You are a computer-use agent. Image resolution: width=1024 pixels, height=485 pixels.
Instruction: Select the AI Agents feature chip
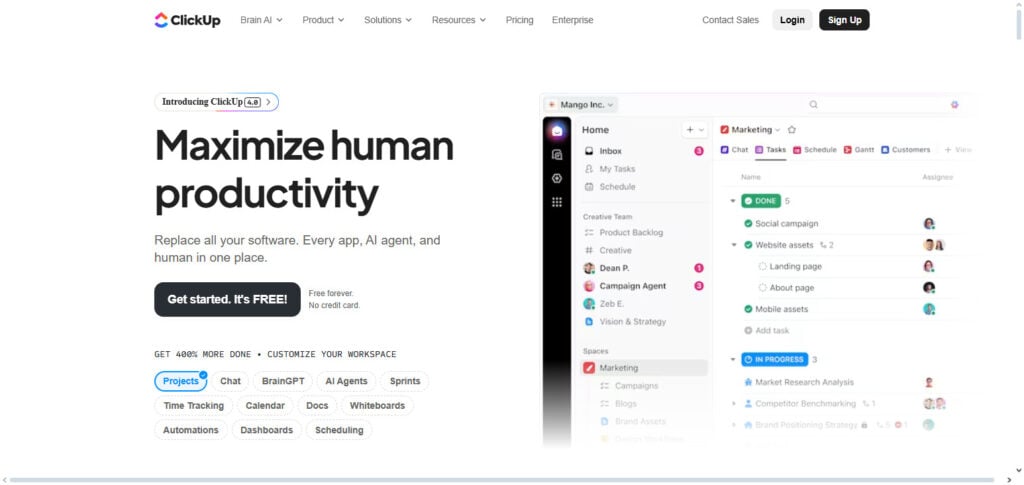346,381
